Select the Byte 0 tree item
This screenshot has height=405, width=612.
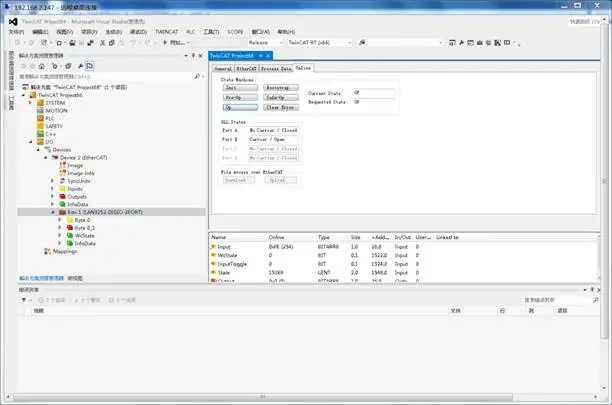pyautogui.click(x=82, y=220)
